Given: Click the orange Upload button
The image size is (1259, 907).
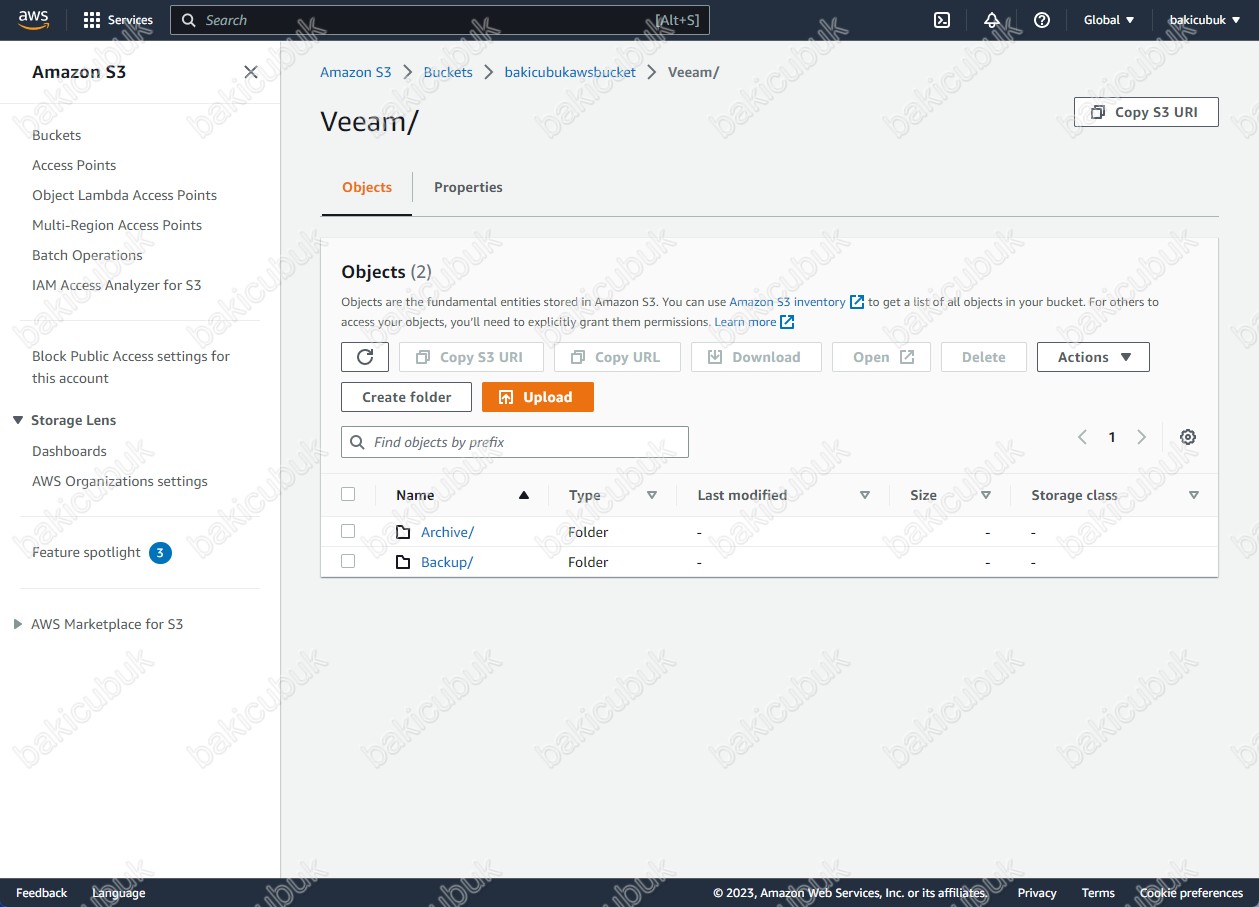Looking at the screenshot, I should coord(537,397).
